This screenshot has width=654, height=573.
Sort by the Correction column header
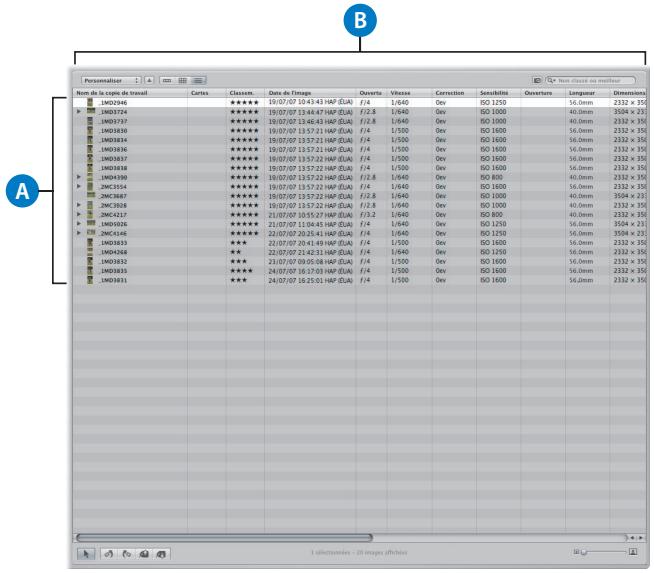pos(454,93)
